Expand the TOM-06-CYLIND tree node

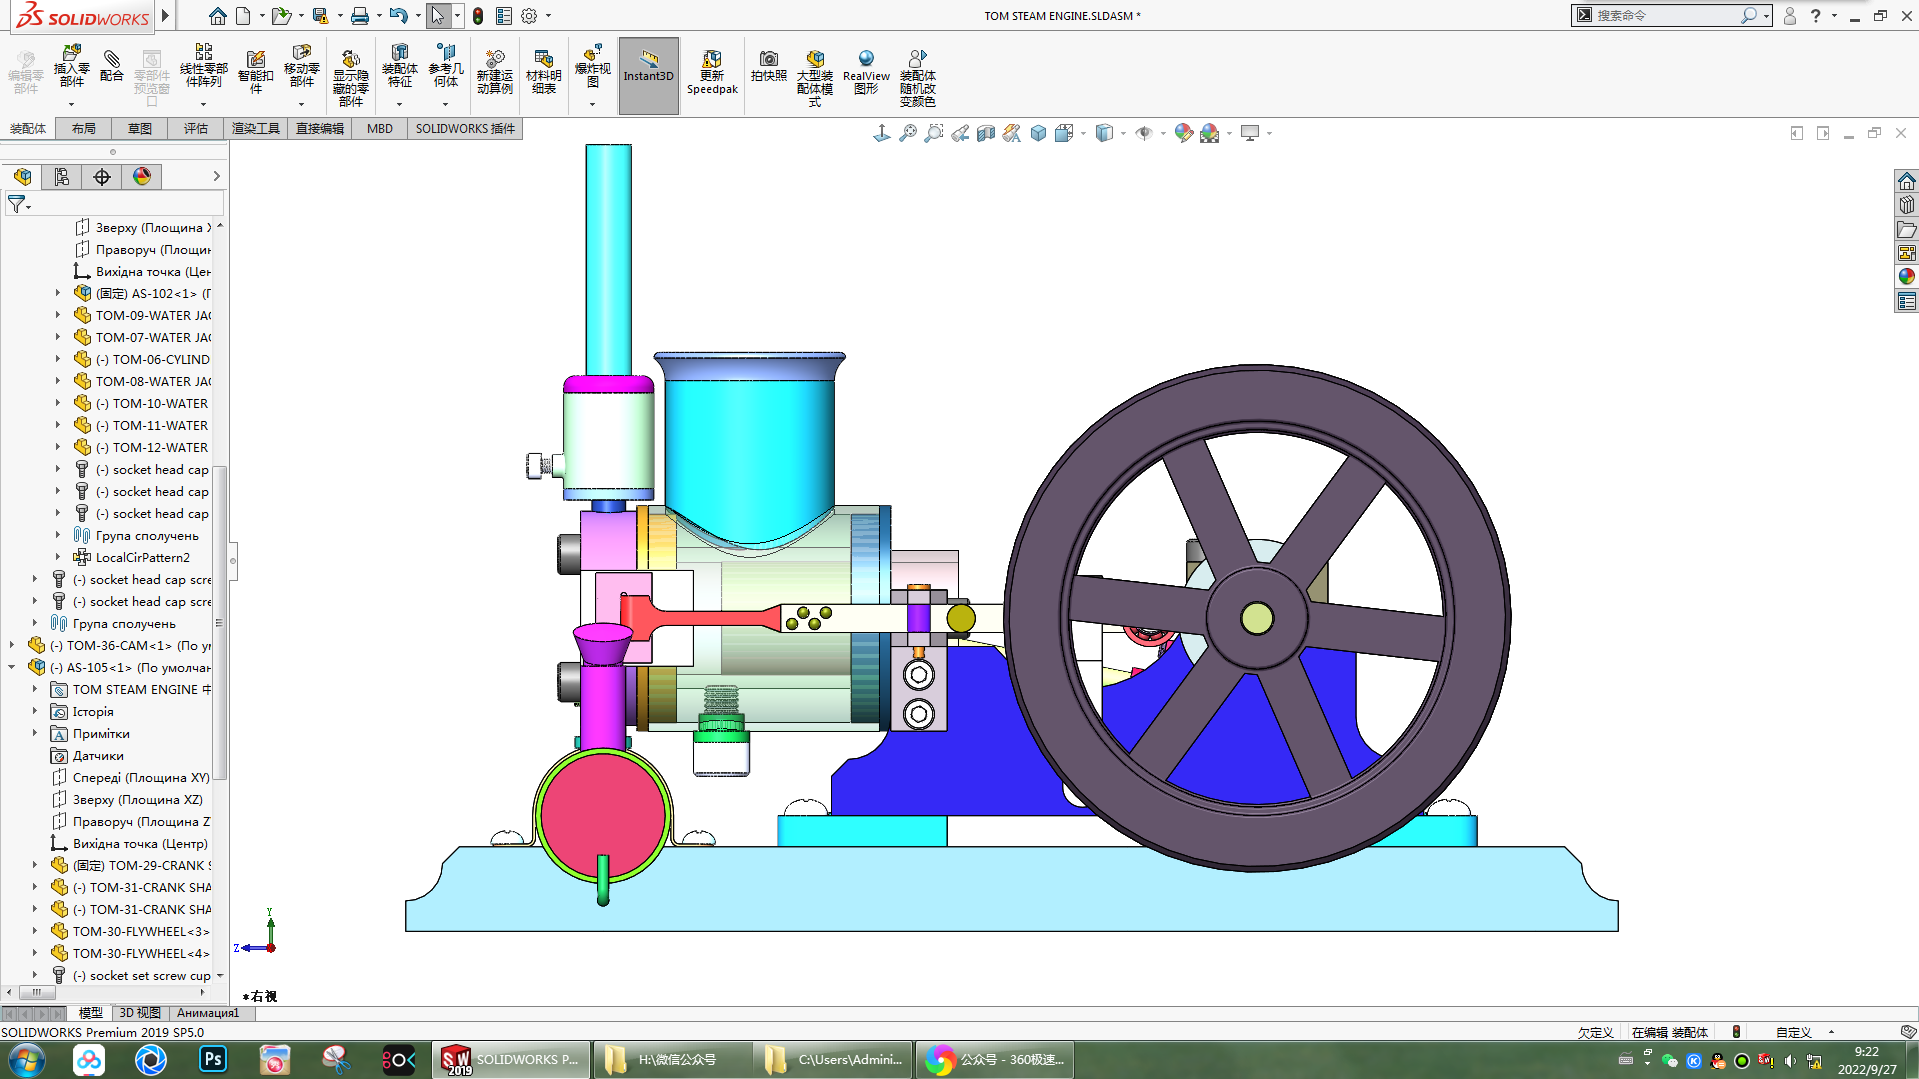coord(58,360)
